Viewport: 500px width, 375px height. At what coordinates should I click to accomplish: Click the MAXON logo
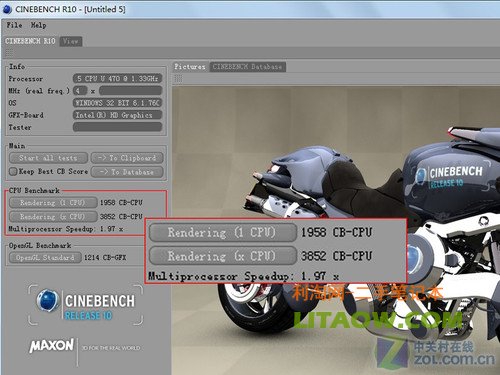(51, 346)
